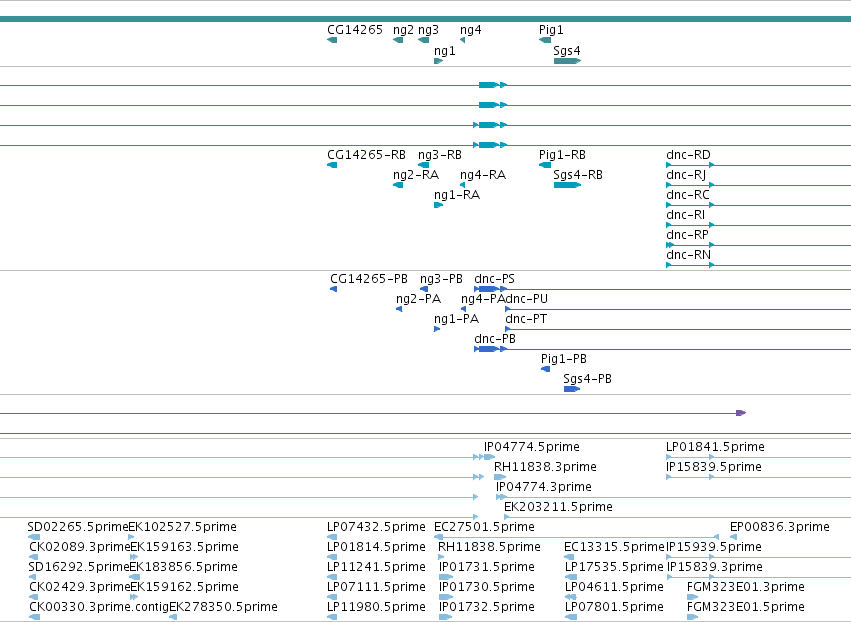Select the ng4-PA protein label

pos(482,299)
